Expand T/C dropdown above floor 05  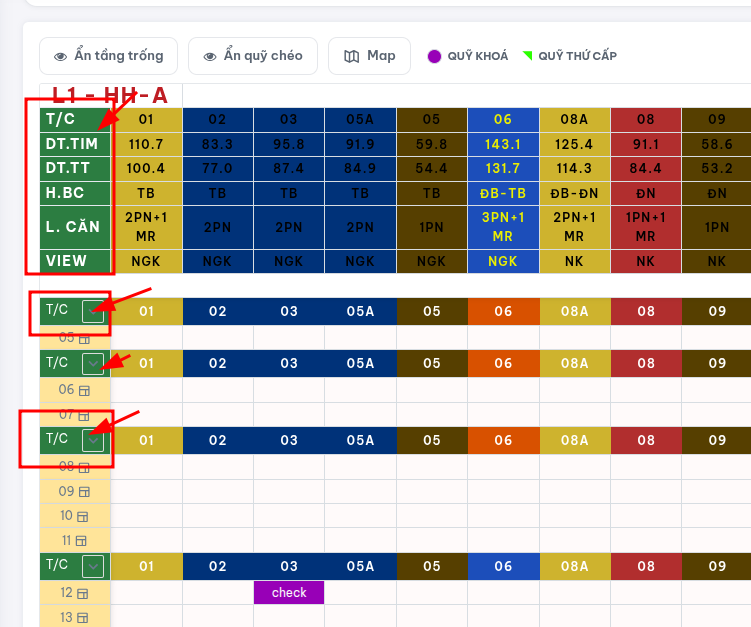click(93, 311)
